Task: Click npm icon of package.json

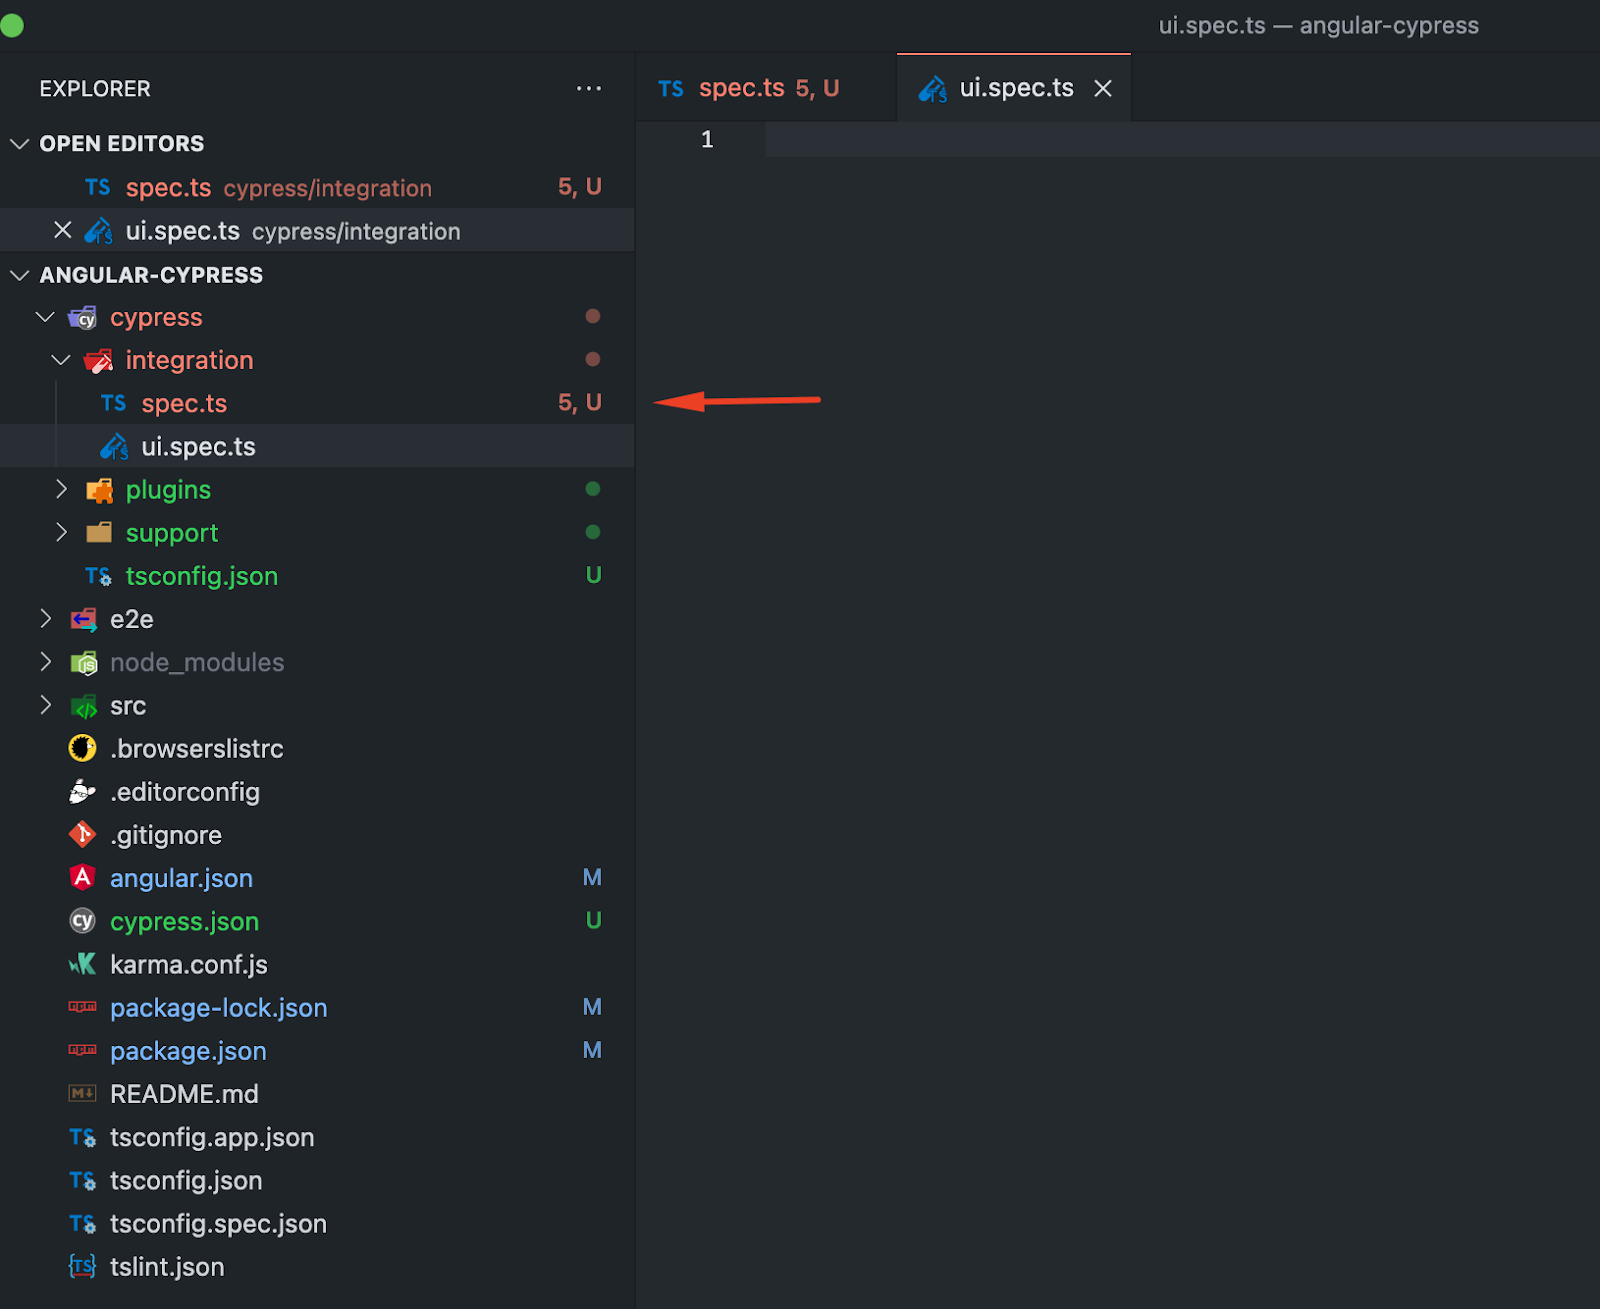Action: click(x=82, y=1050)
